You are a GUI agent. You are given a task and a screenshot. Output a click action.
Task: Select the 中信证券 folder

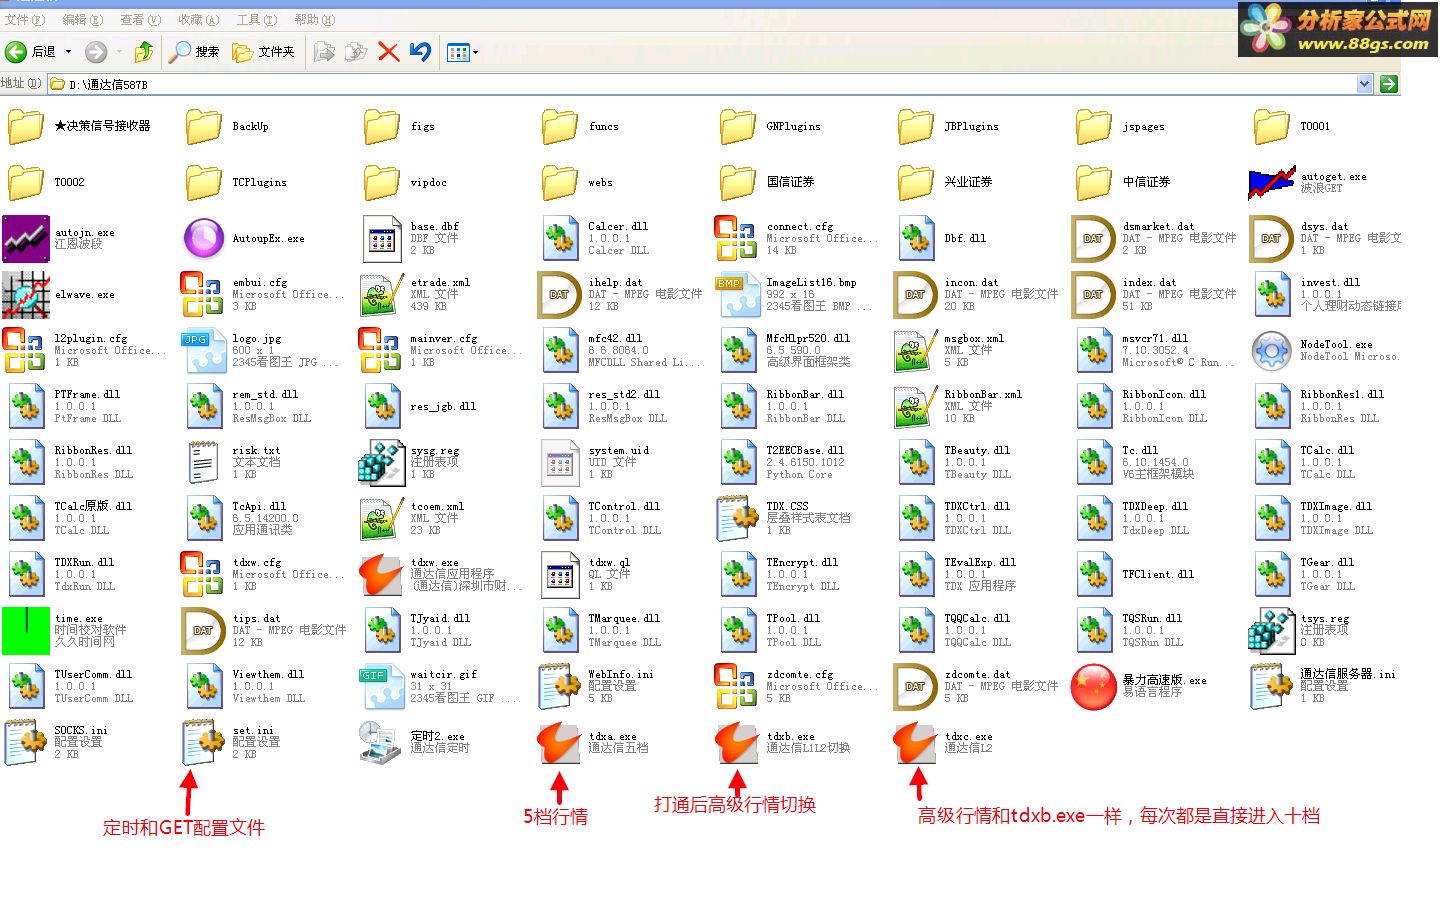pos(1093,182)
